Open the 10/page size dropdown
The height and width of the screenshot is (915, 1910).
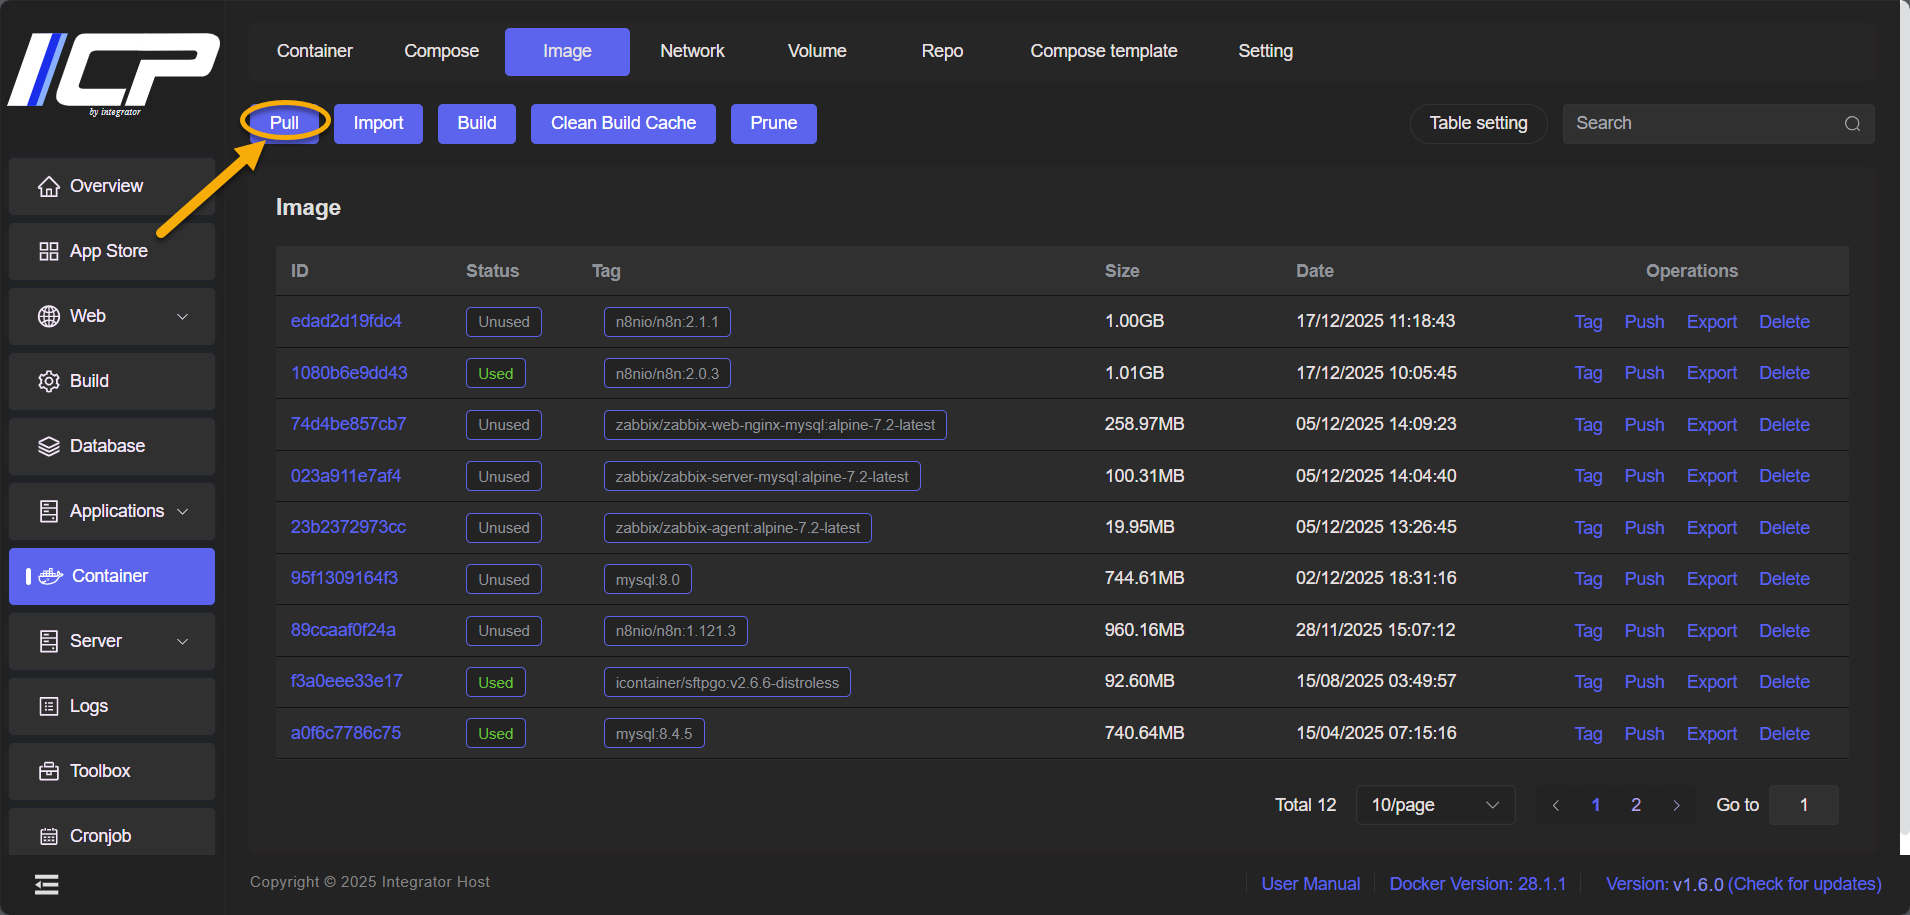[x=1435, y=805]
